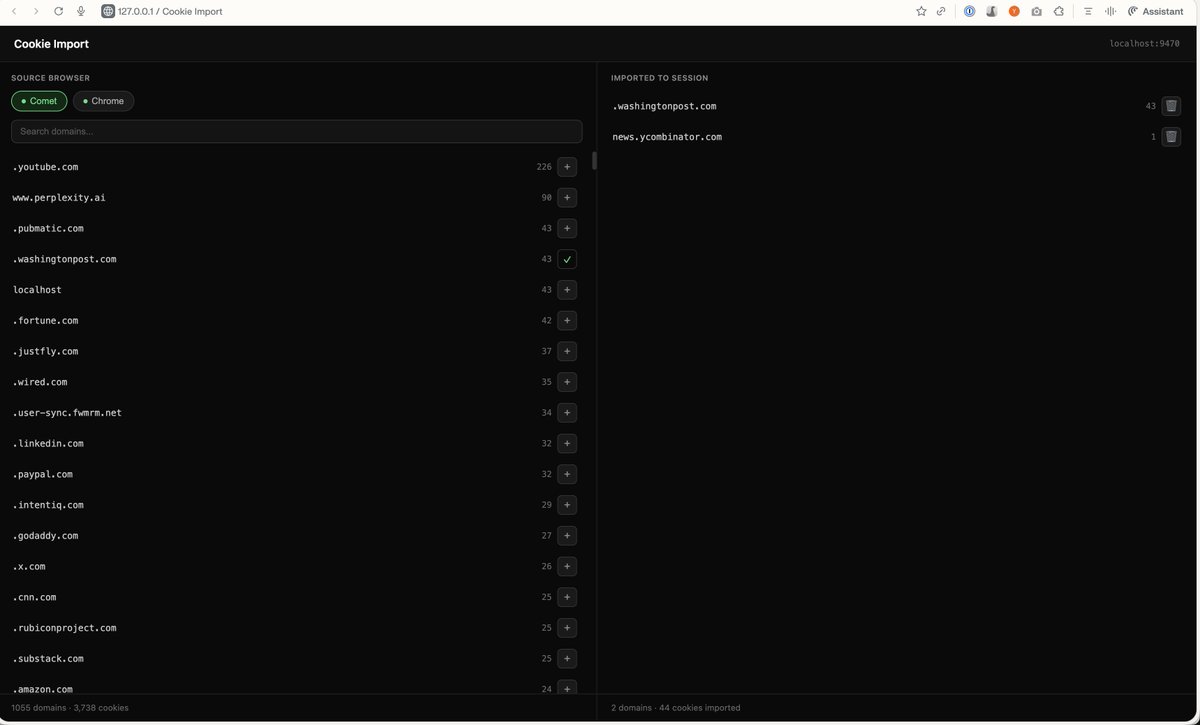
Task: Import .cnn.com with the plus icon
Action: pos(567,598)
